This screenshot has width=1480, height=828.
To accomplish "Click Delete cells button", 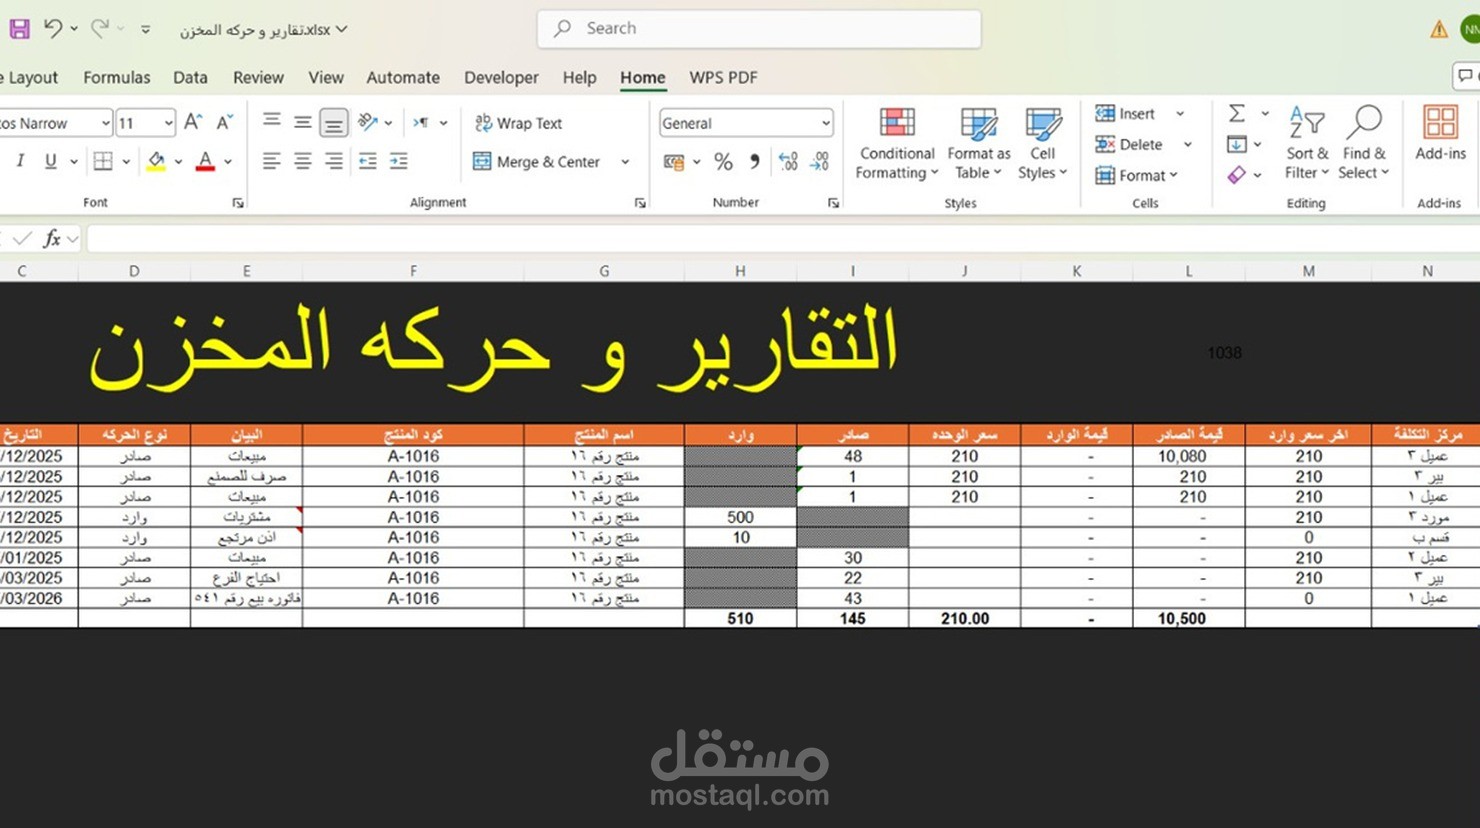I will coord(1129,144).
